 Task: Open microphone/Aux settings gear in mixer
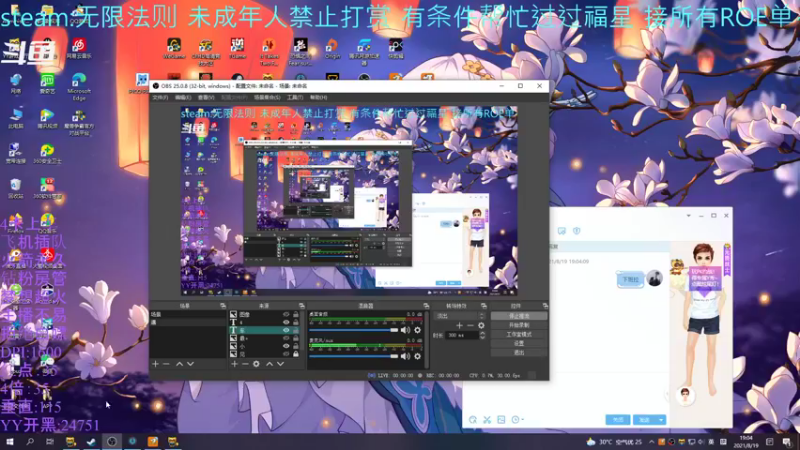(417, 356)
